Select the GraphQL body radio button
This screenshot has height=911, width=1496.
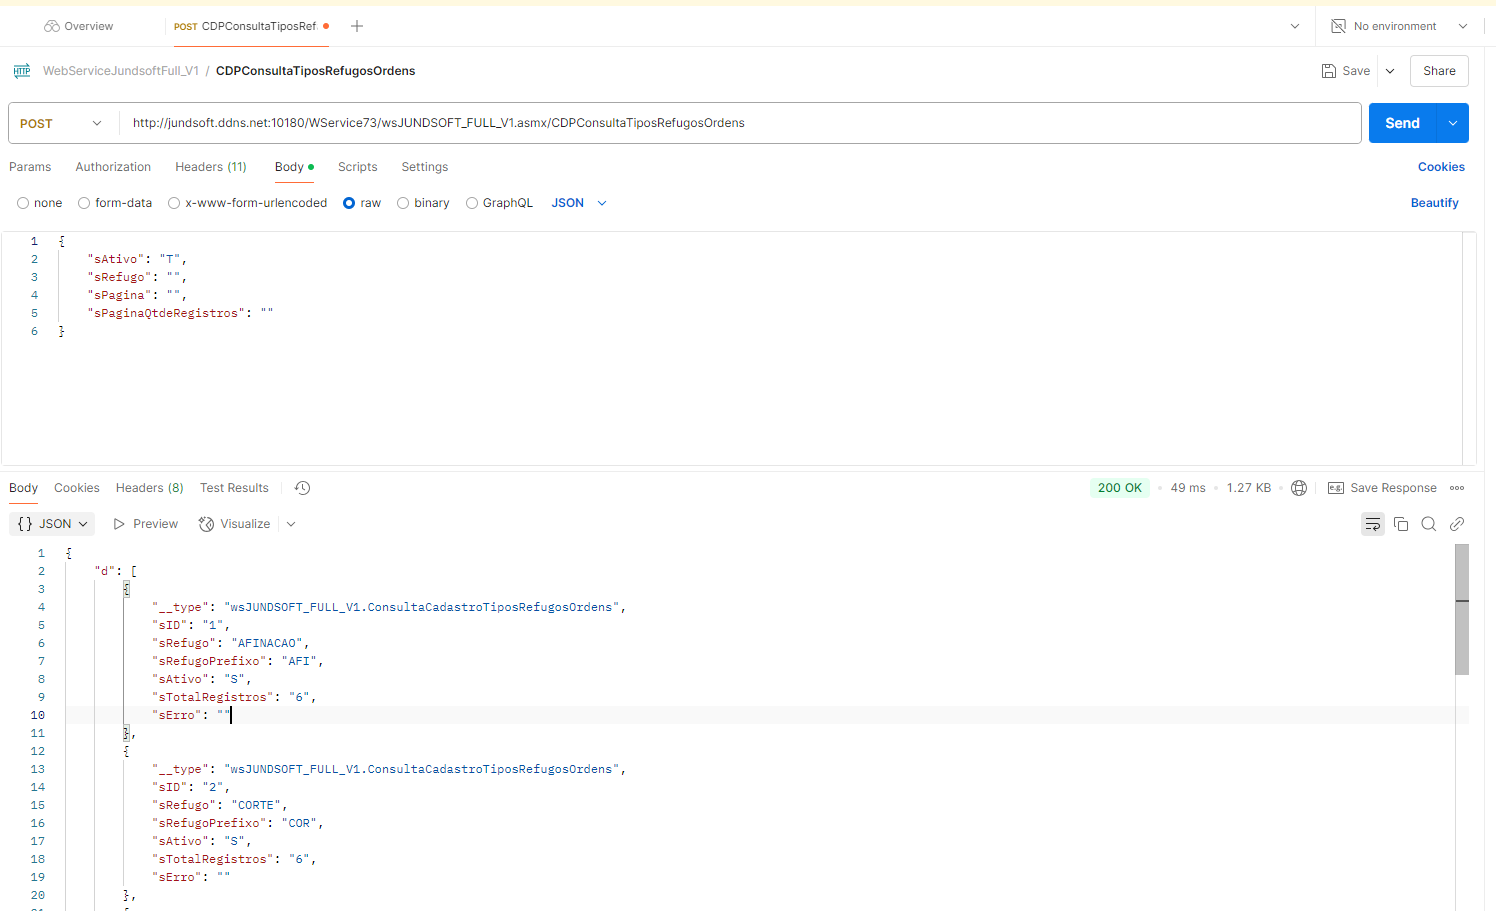(x=472, y=203)
